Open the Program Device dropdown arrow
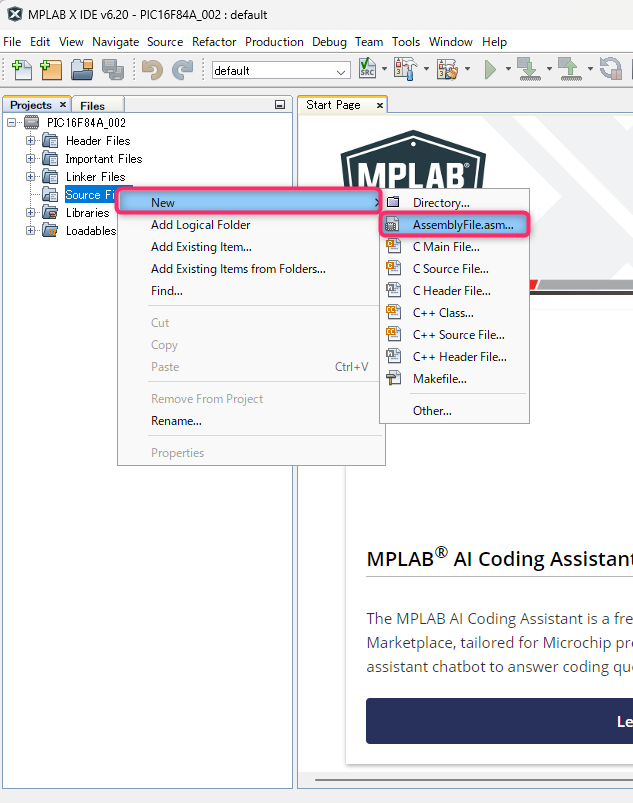Viewport: 633px width, 803px height. click(549, 69)
